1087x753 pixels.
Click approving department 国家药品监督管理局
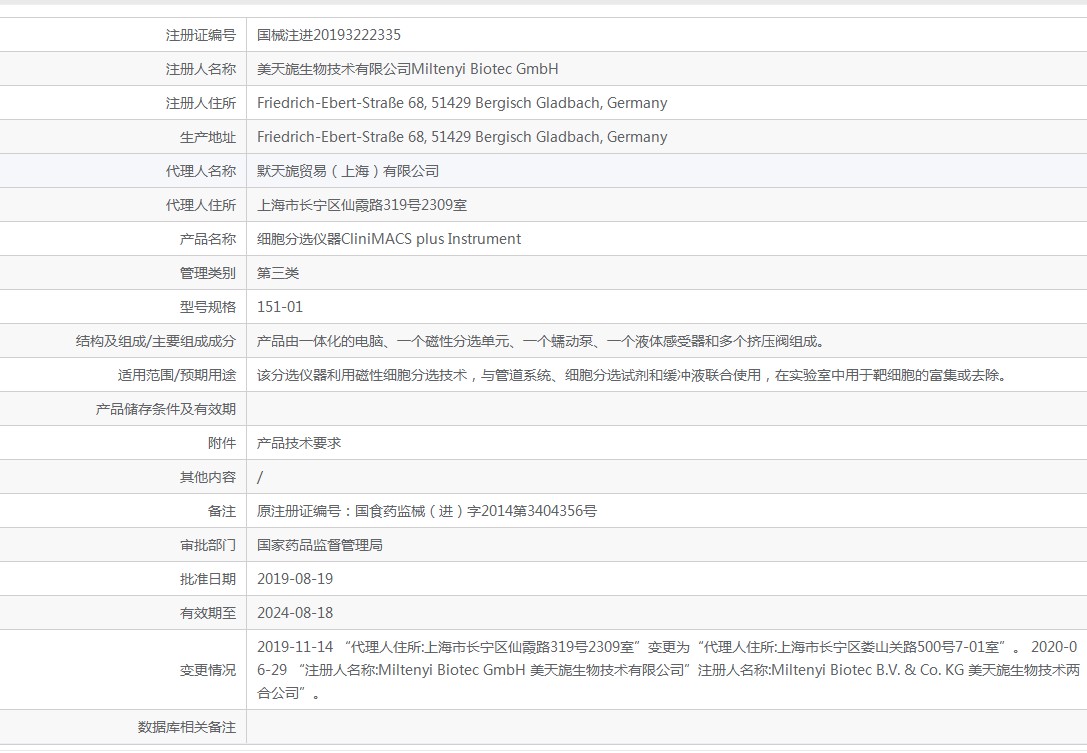click(320, 544)
